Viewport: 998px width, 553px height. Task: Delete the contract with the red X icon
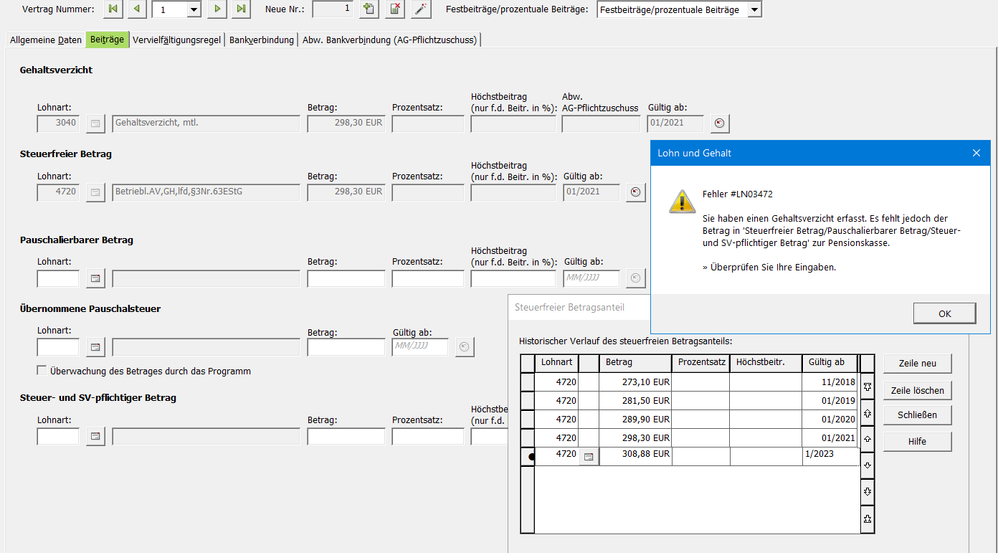coord(395,9)
